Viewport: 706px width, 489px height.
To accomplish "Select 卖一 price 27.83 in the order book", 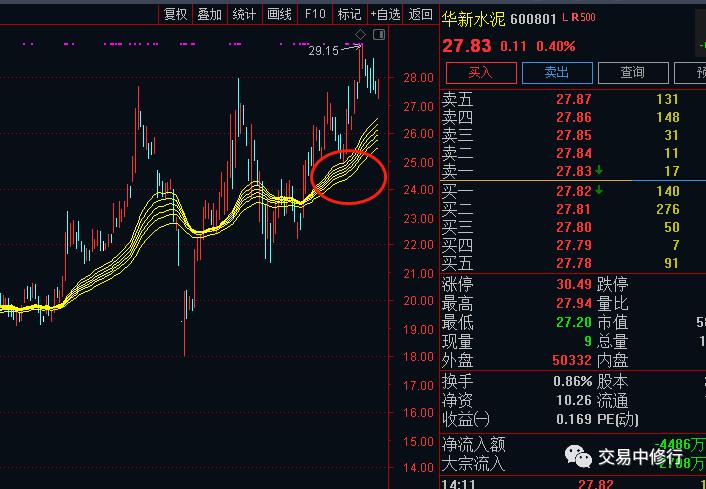I will pyautogui.click(x=573, y=171).
